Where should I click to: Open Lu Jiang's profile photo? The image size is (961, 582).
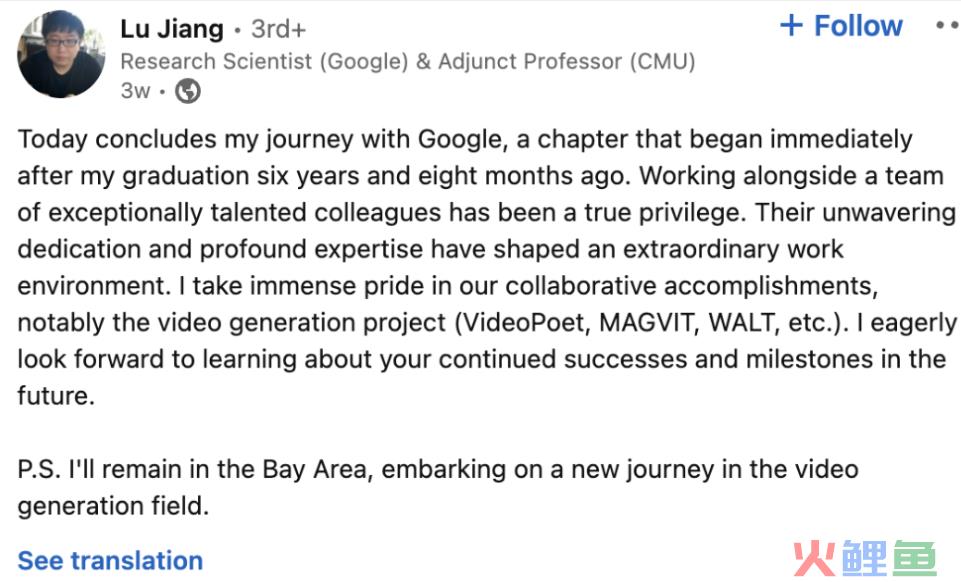(61, 55)
